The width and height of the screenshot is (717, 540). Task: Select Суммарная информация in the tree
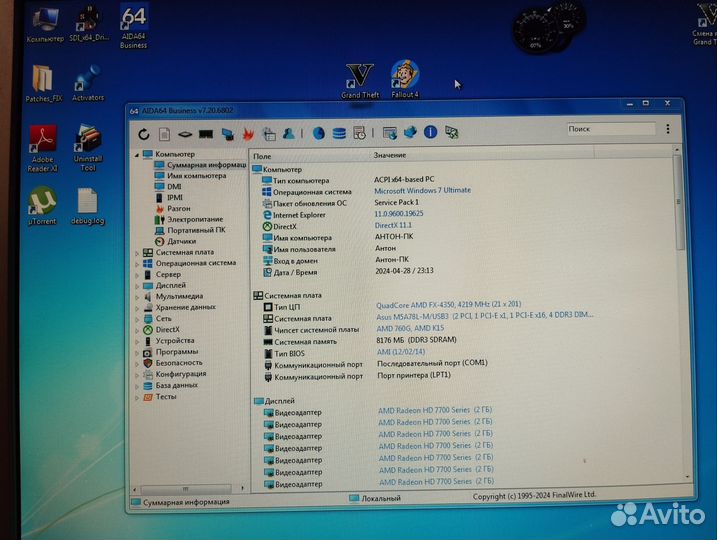pyautogui.click(x=205, y=165)
